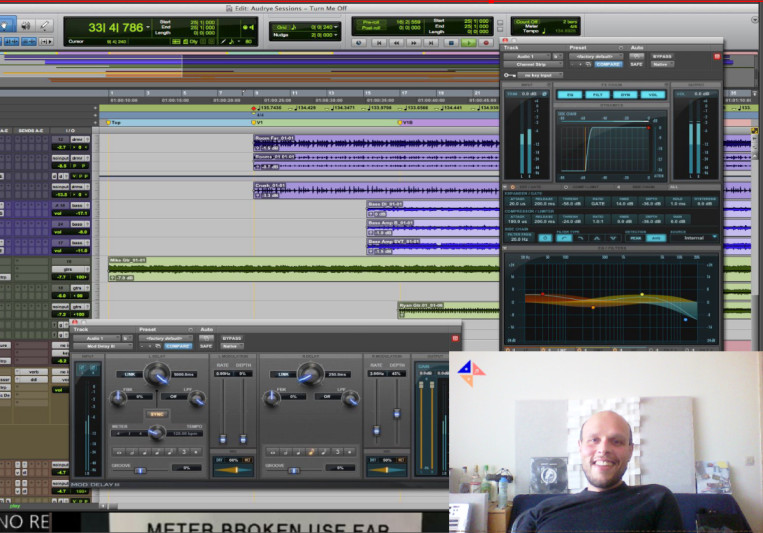The height and width of the screenshot is (533, 763).
Task: Select PEAK detection in Channel Strip
Action: click(x=636, y=238)
